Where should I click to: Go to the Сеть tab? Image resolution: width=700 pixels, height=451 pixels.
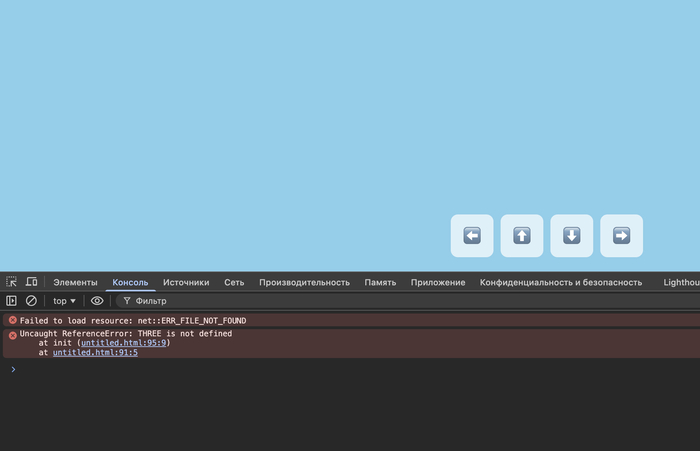pyautogui.click(x=234, y=283)
